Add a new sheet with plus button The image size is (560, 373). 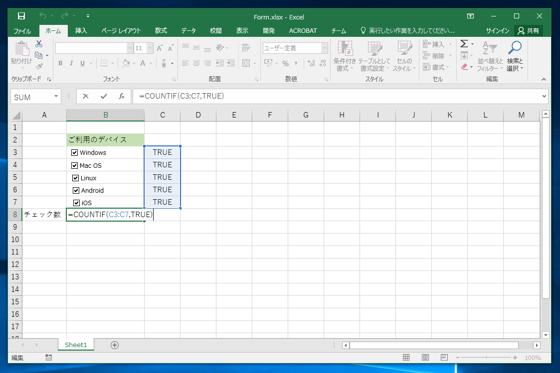pyautogui.click(x=115, y=345)
